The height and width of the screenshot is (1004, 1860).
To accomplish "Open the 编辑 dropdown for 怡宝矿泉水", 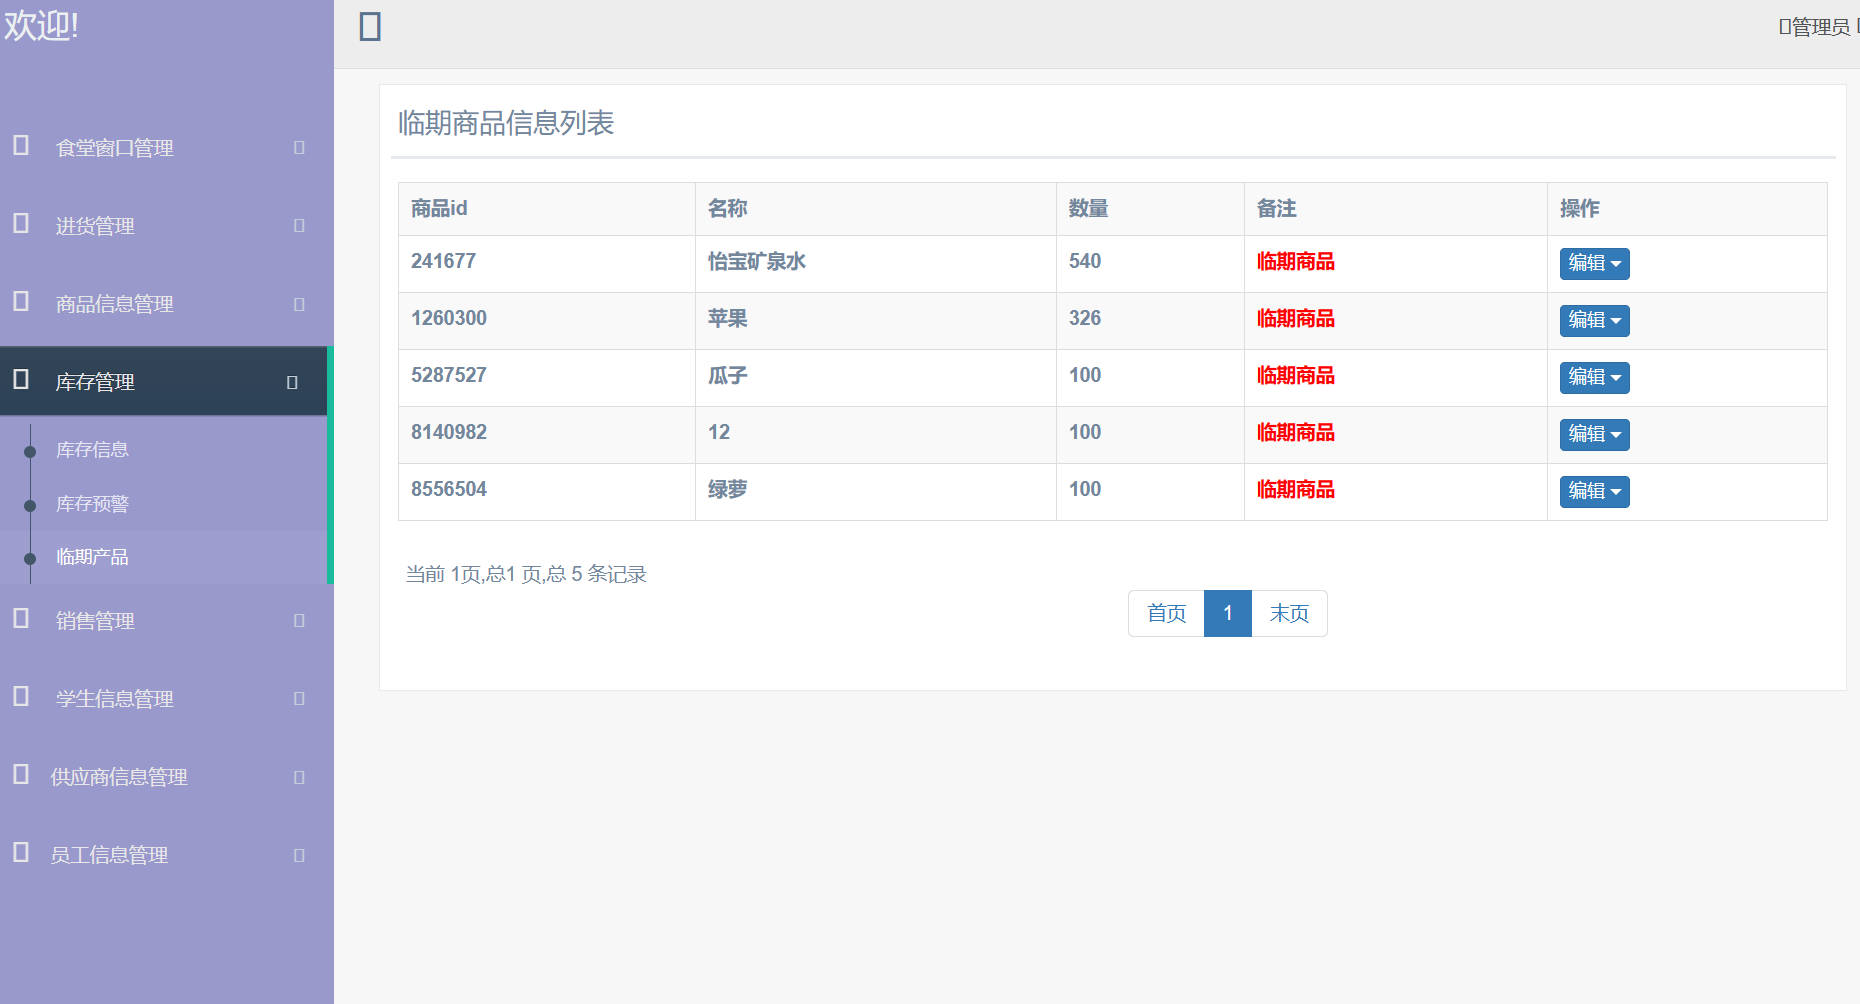I will (1594, 263).
